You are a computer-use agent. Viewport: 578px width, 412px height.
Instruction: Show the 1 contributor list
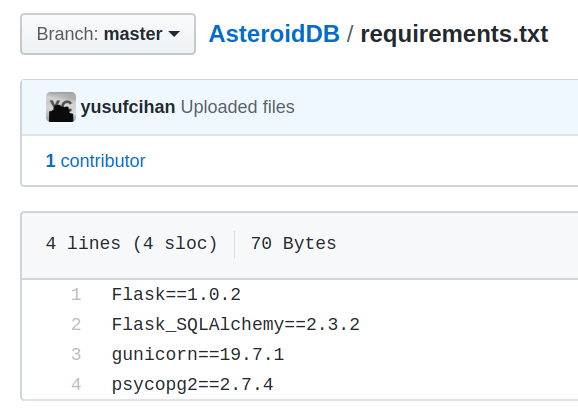tap(95, 161)
